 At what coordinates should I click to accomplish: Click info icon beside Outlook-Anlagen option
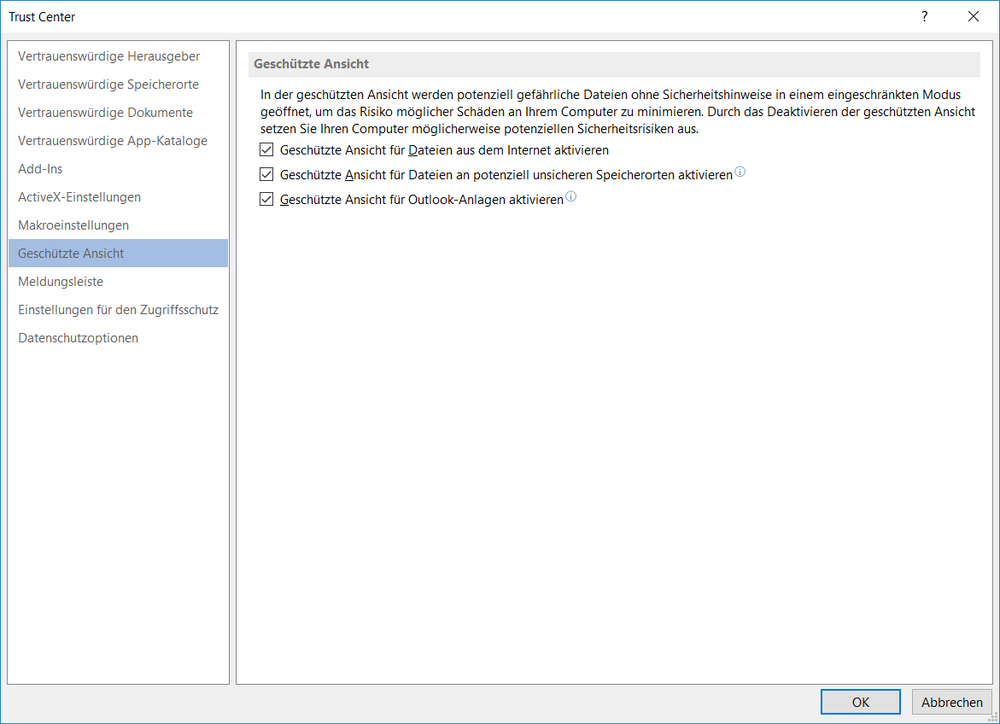click(571, 198)
